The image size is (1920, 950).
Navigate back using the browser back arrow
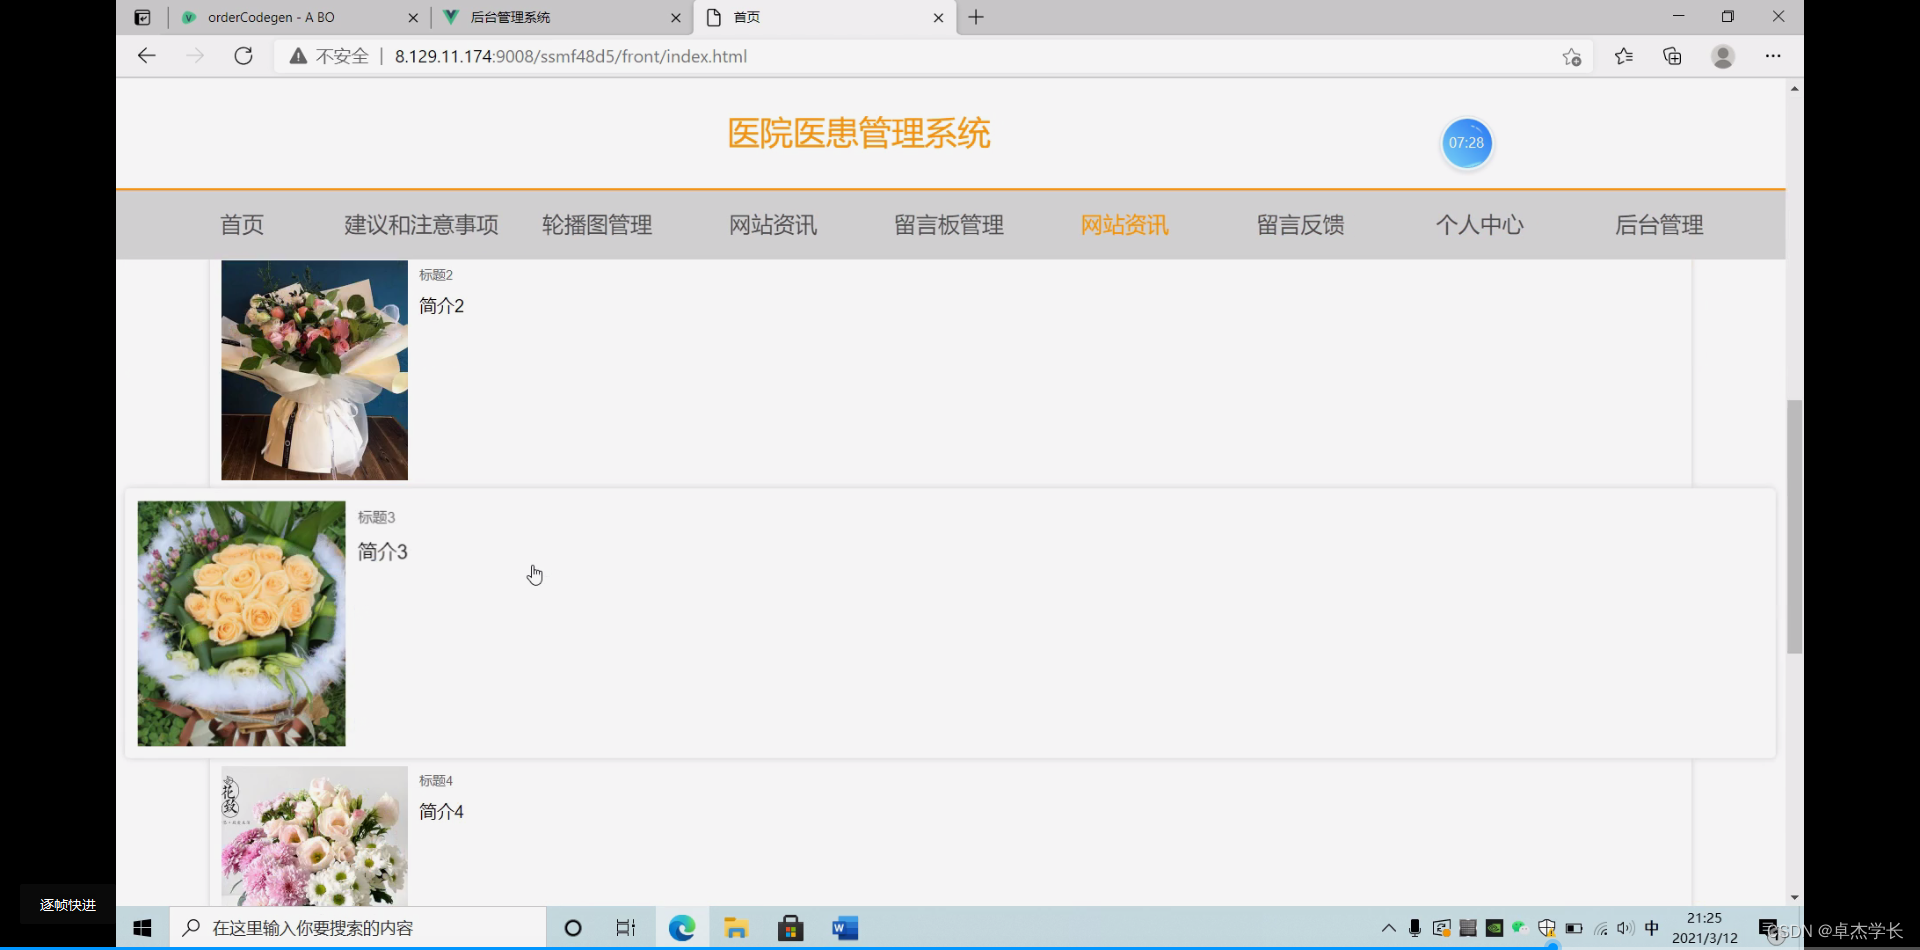(146, 56)
